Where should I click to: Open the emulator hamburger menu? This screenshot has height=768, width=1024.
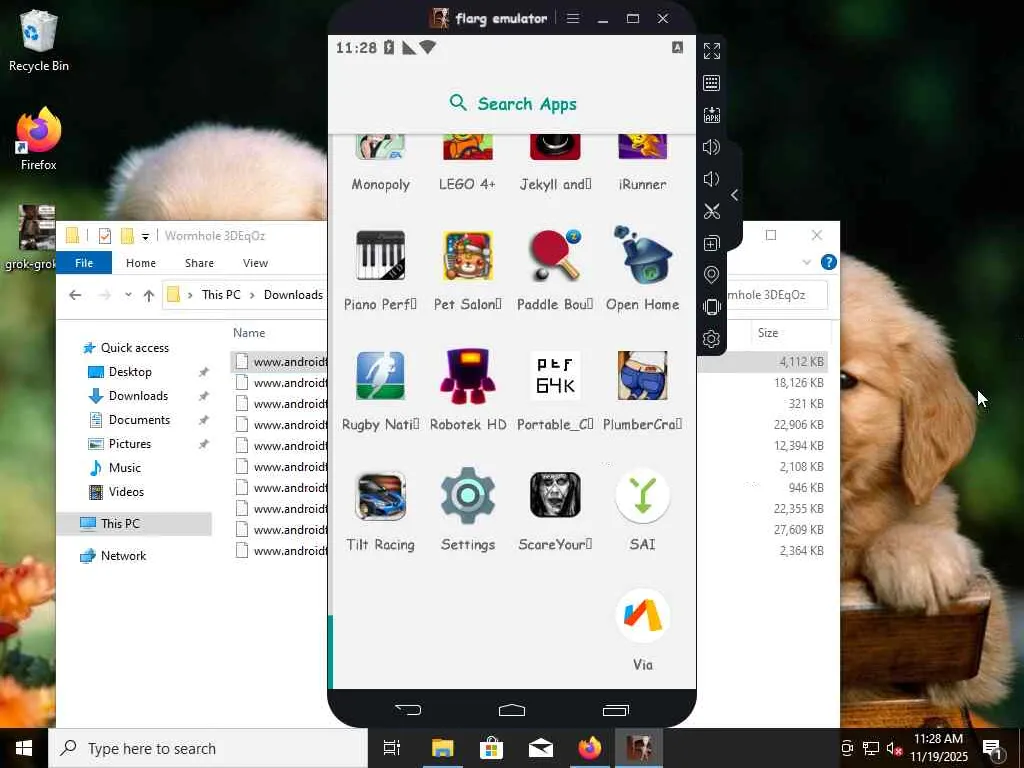click(x=573, y=18)
